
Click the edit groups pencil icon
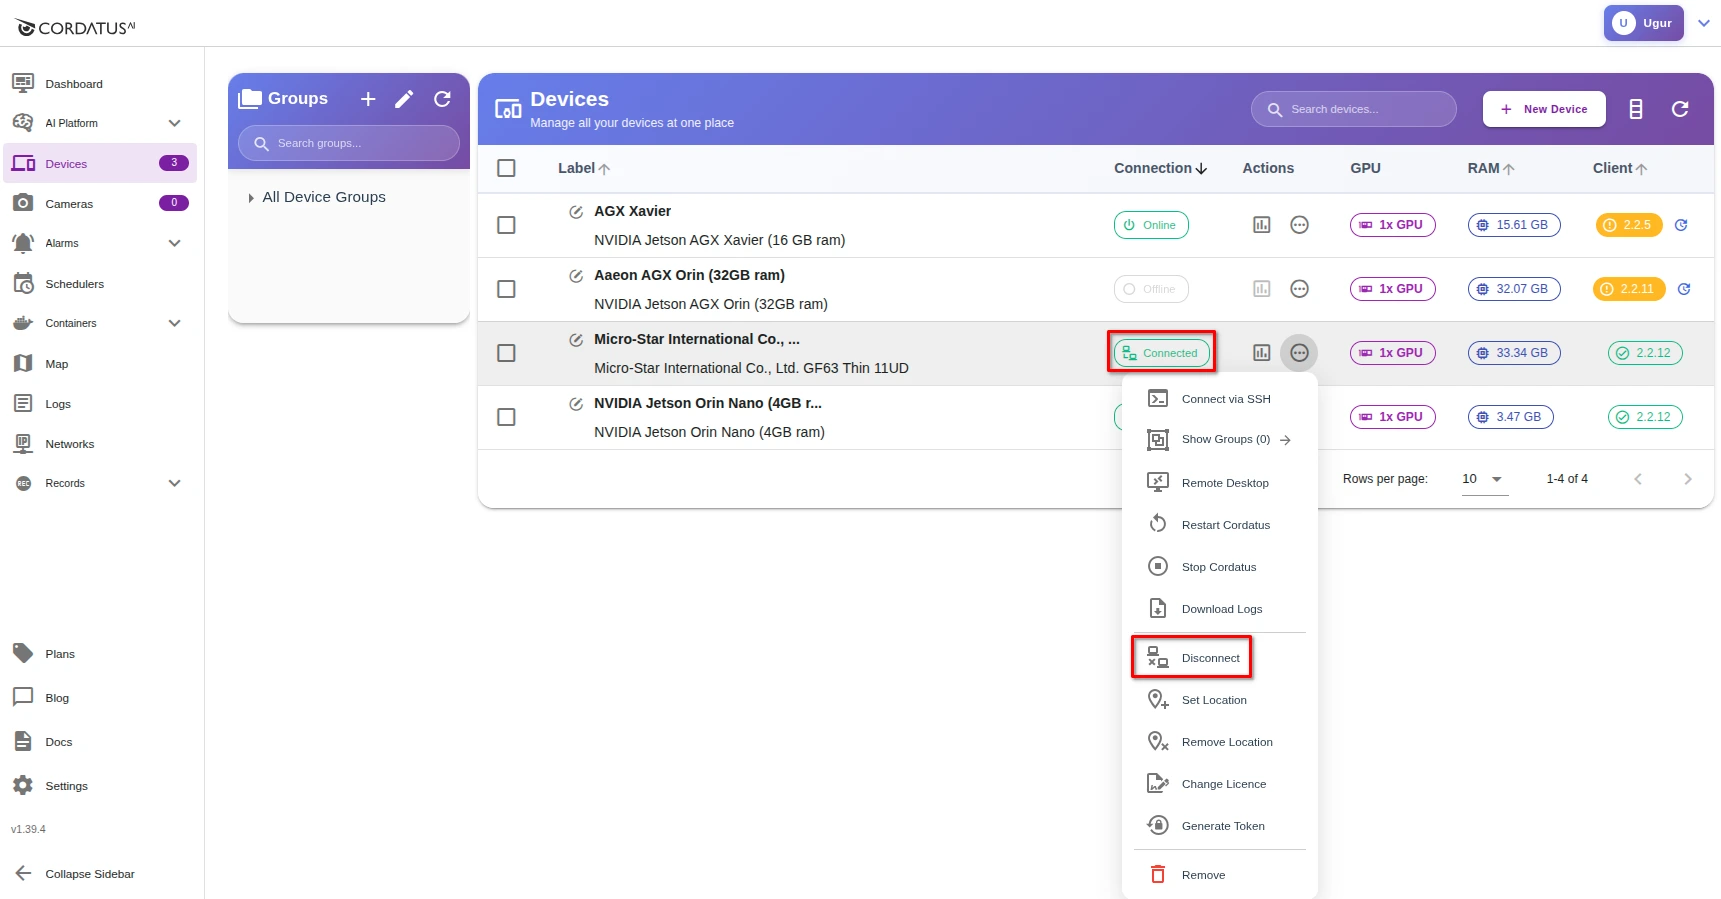(x=404, y=99)
